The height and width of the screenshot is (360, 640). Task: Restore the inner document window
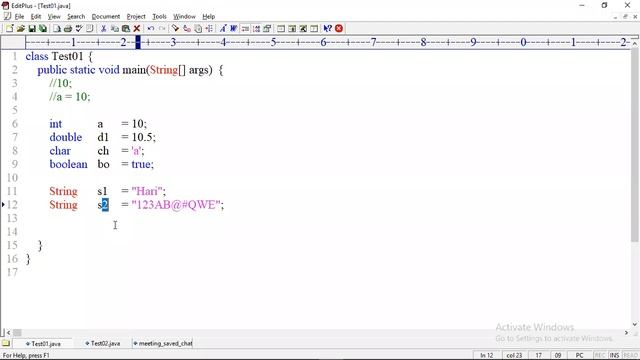click(x=625, y=17)
